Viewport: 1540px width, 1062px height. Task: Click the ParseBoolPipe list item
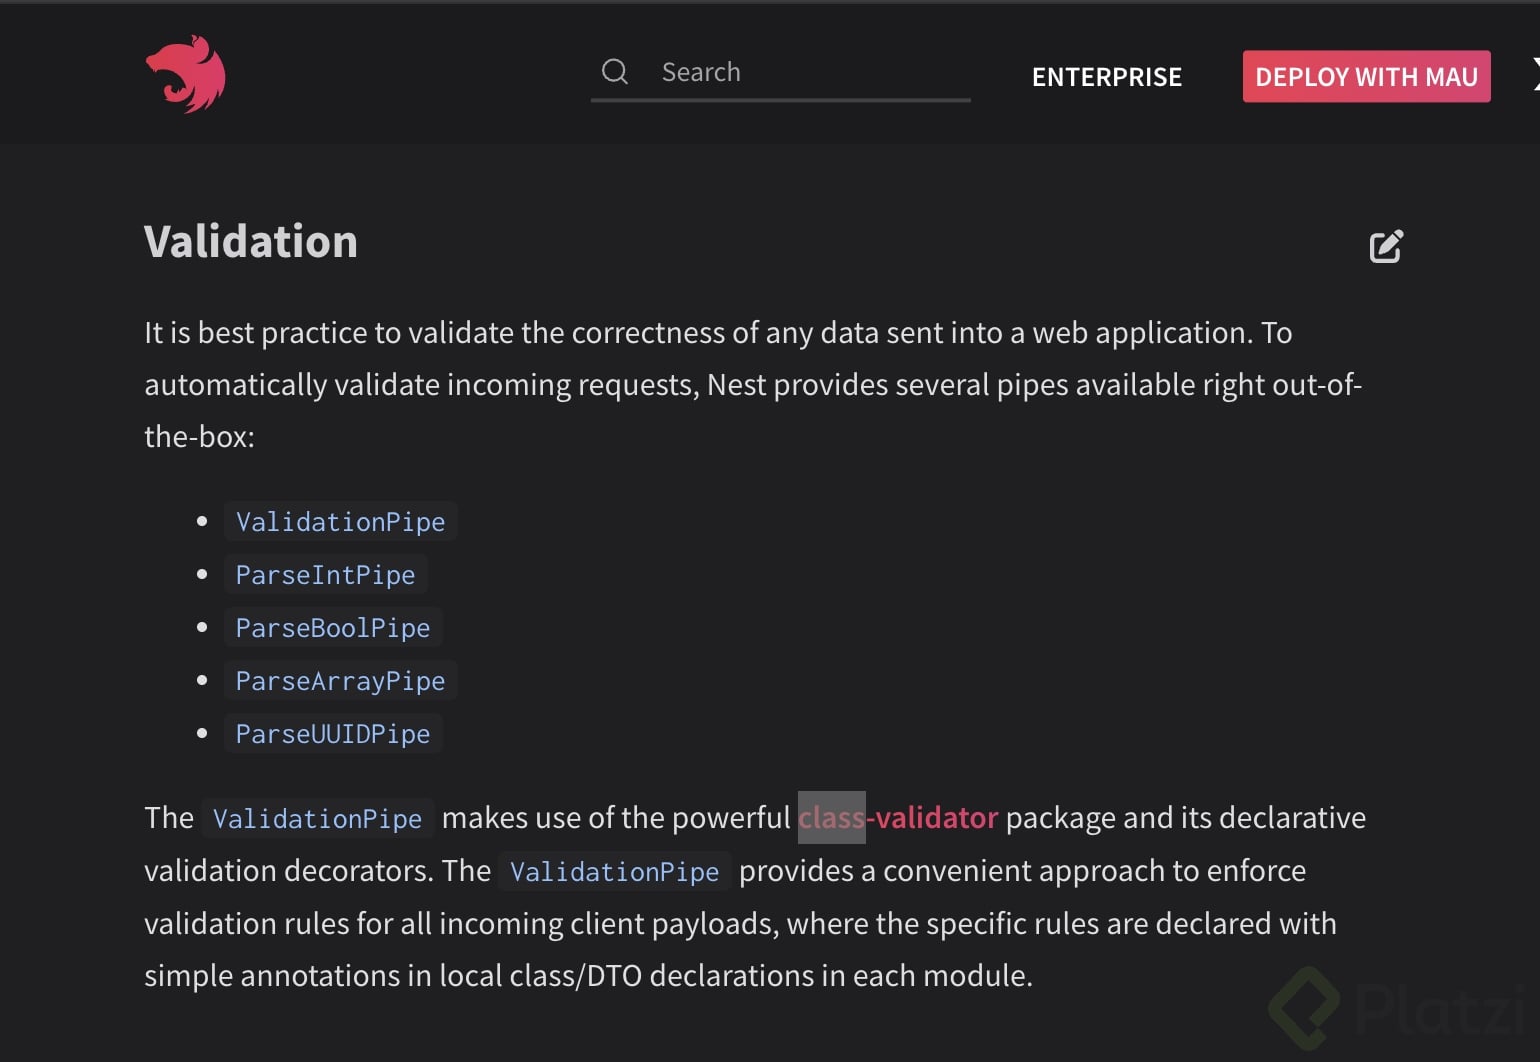[x=333, y=628]
